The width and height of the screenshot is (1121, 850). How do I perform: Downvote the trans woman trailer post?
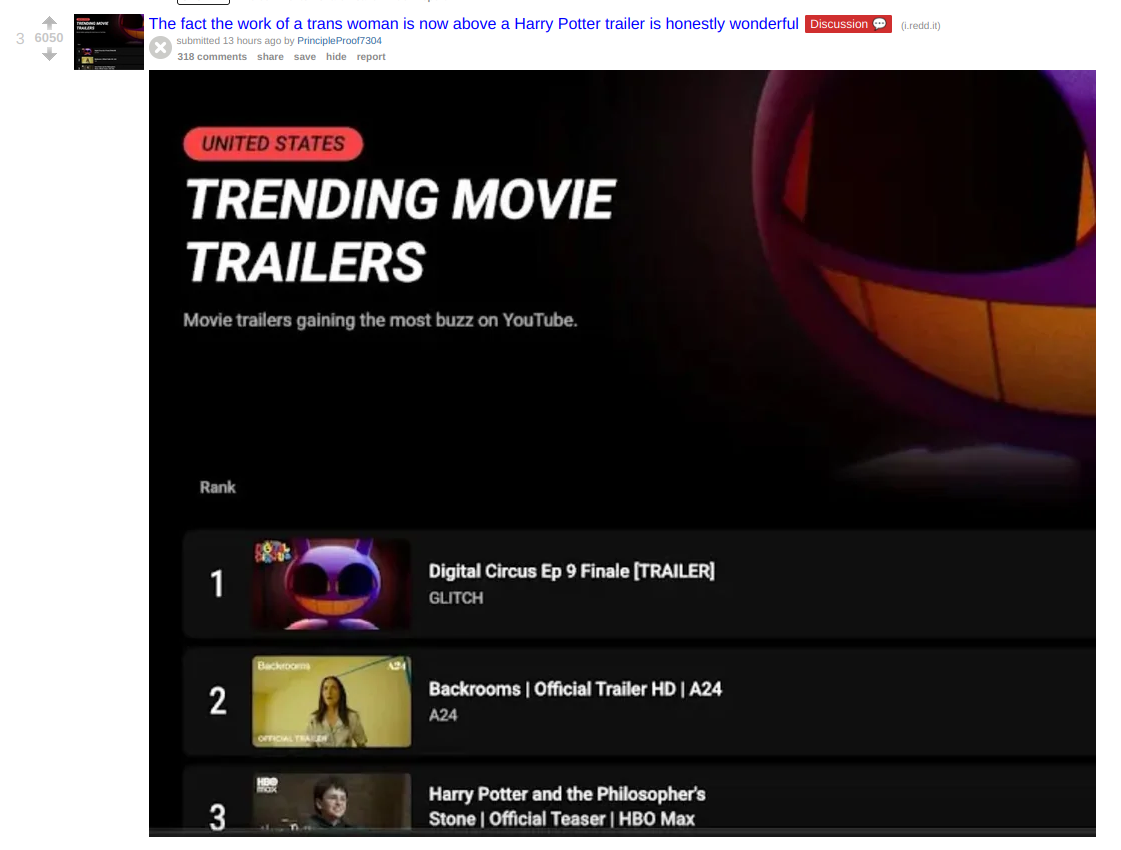(49, 54)
